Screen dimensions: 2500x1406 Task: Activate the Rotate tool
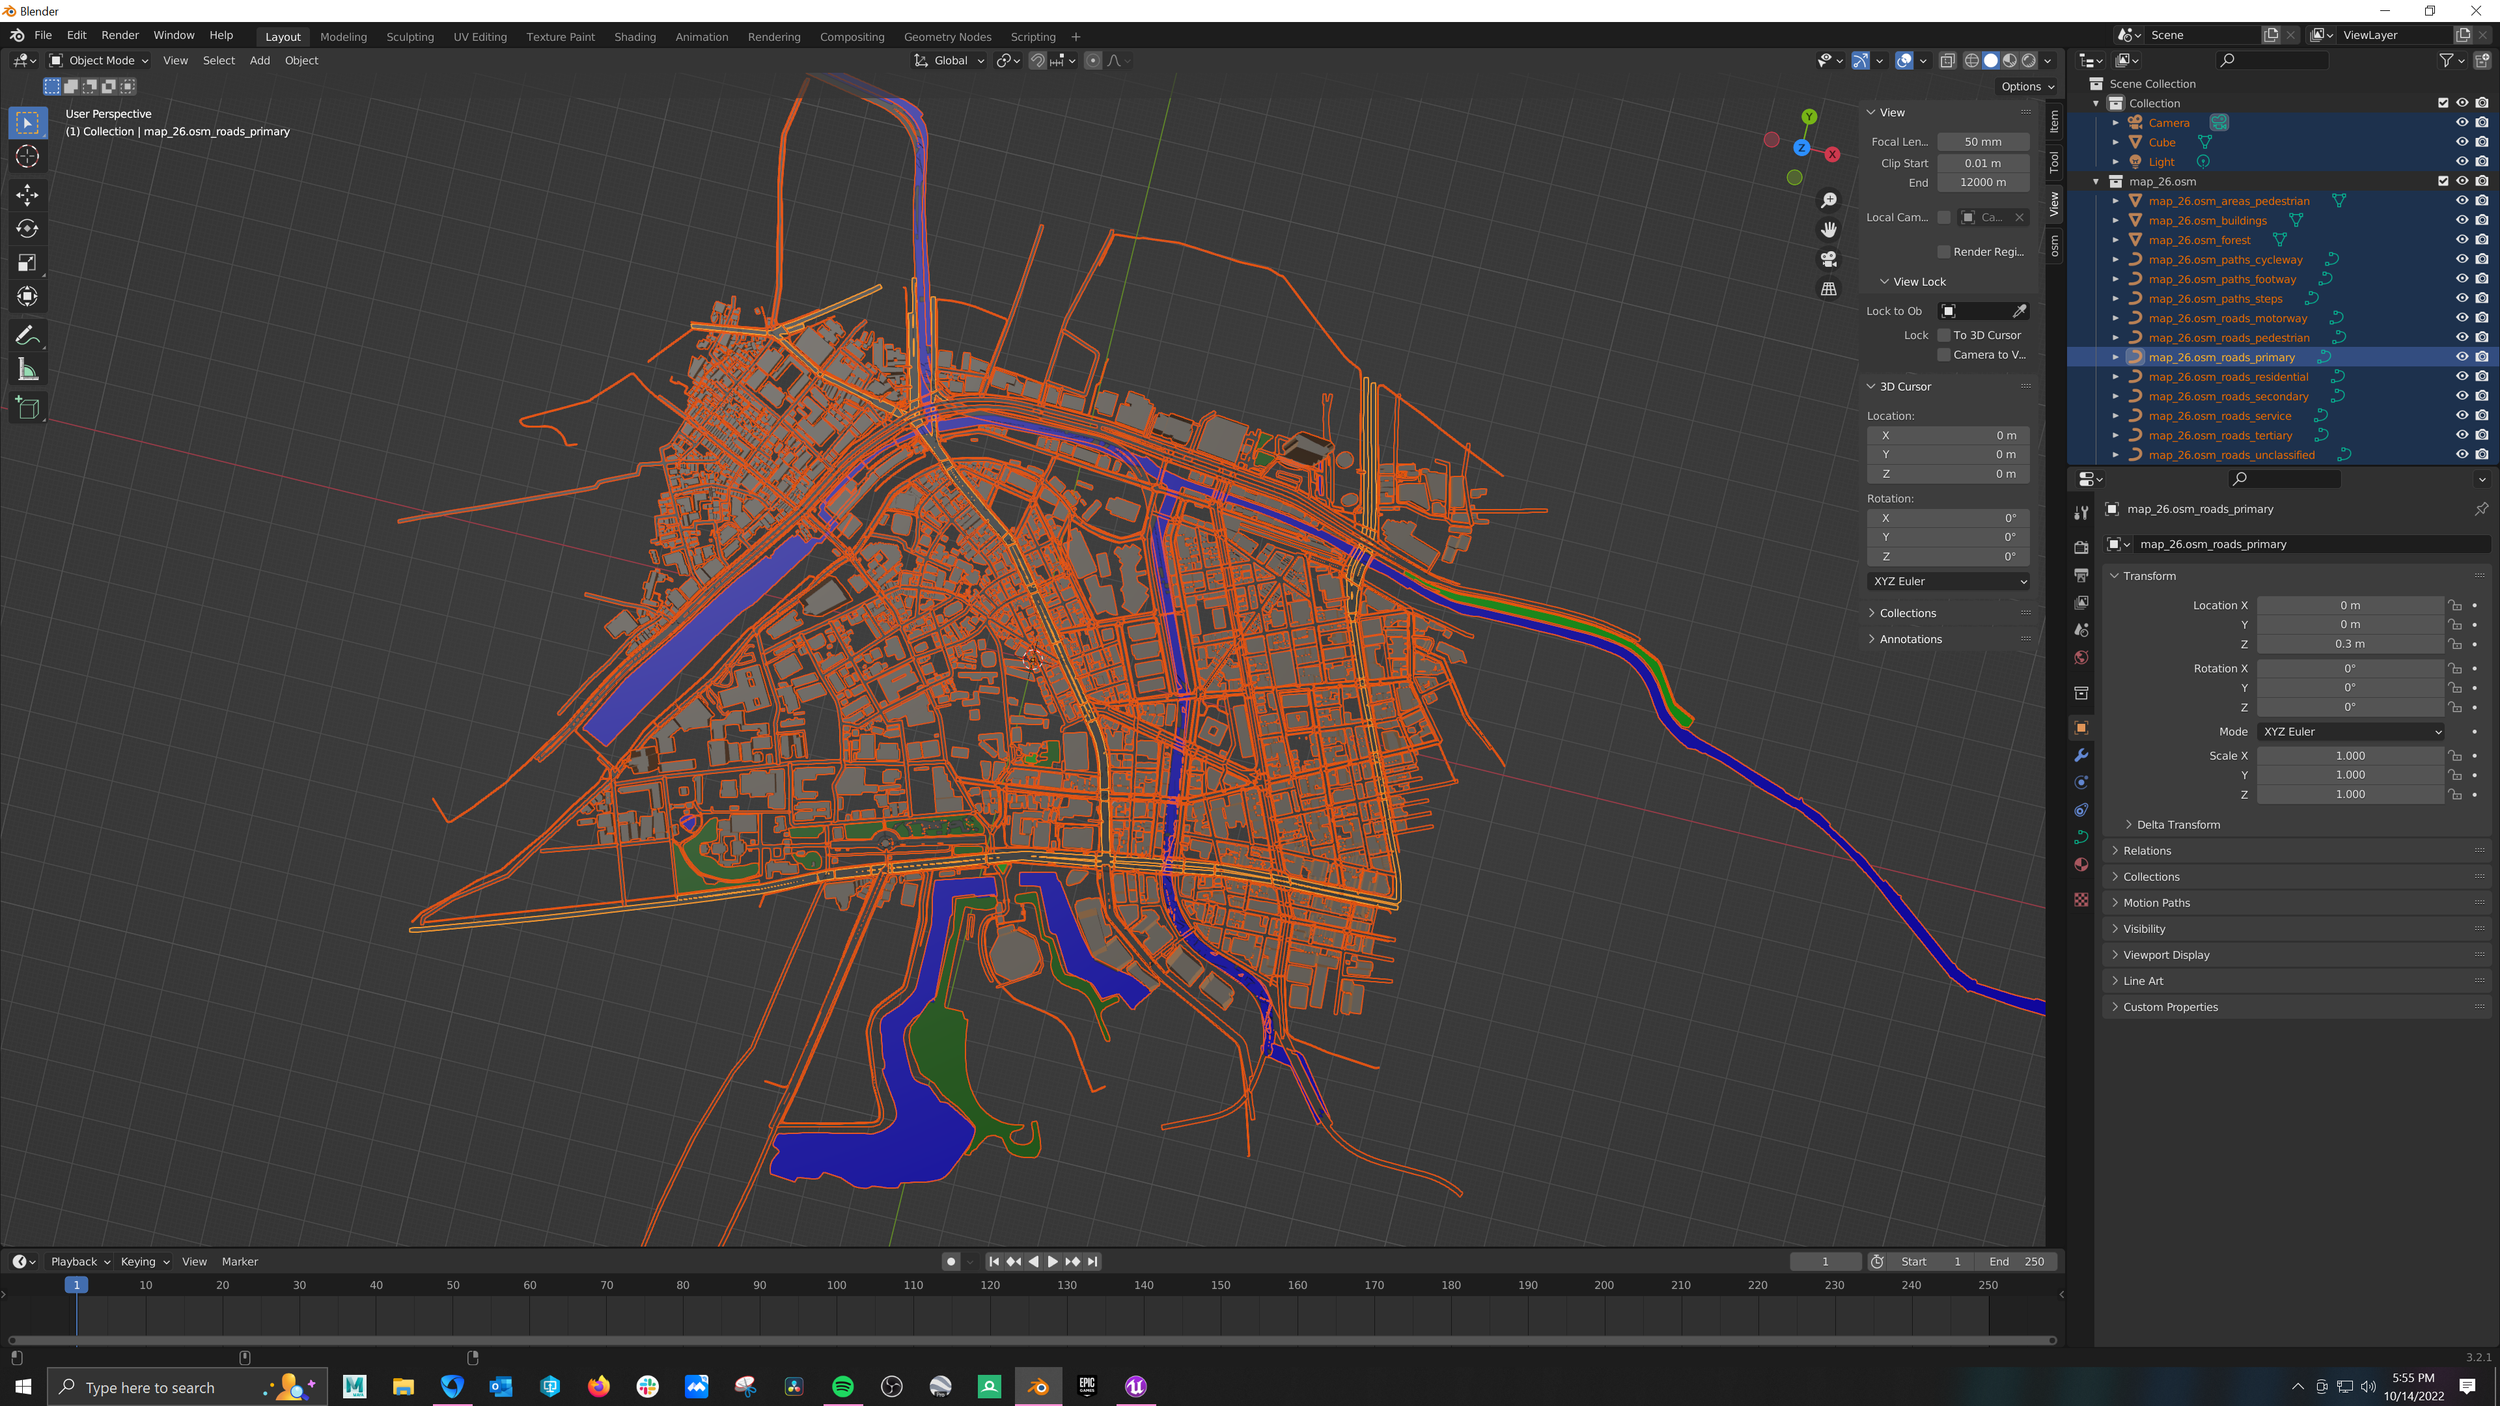coord(27,229)
